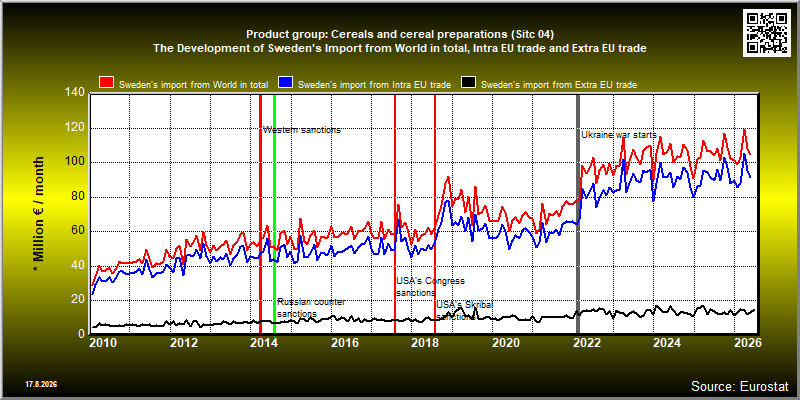The image size is (800, 400).
Task: Click the "Ukraine war starts" annotation
Action: [619, 135]
